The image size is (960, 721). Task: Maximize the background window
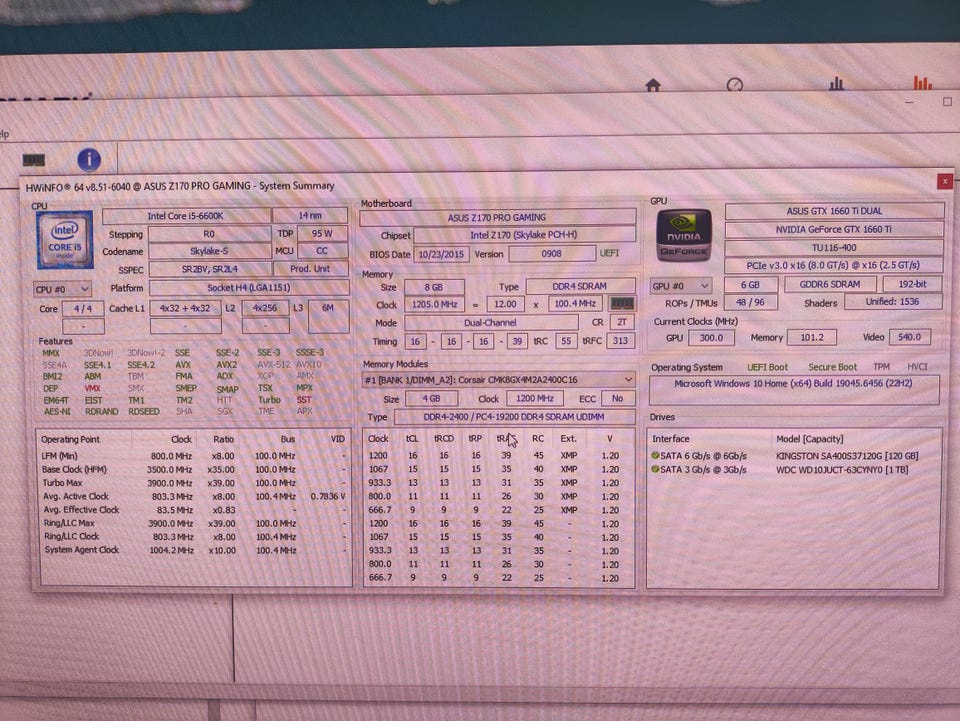click(948, 102)
